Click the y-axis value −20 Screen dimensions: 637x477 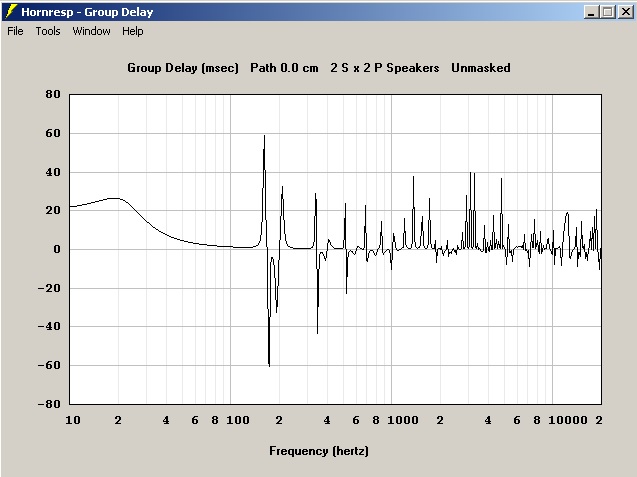pyautogui.click(x=49, y=288)
